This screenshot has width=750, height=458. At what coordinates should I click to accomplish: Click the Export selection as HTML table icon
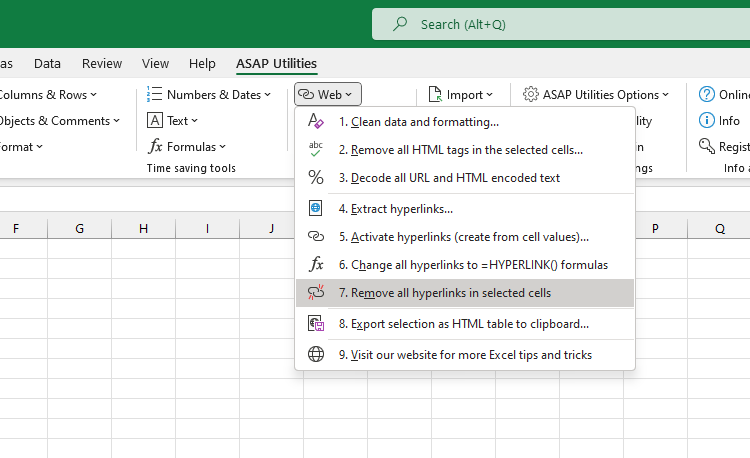click(316, 324)
